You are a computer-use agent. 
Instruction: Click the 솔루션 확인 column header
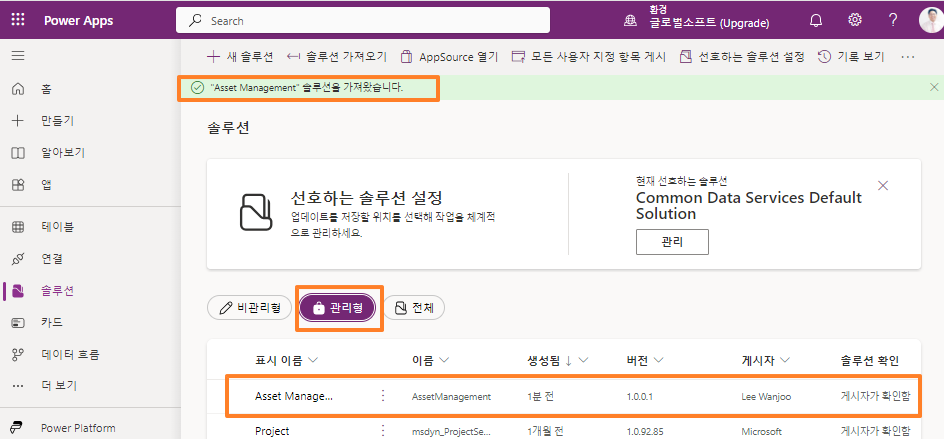tap(869, 360)
